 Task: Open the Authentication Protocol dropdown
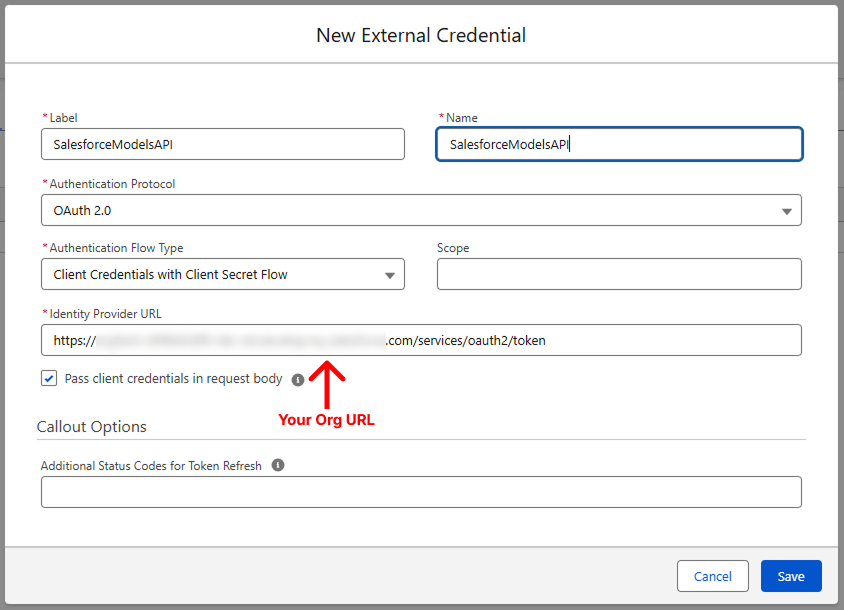pos(421,210)
